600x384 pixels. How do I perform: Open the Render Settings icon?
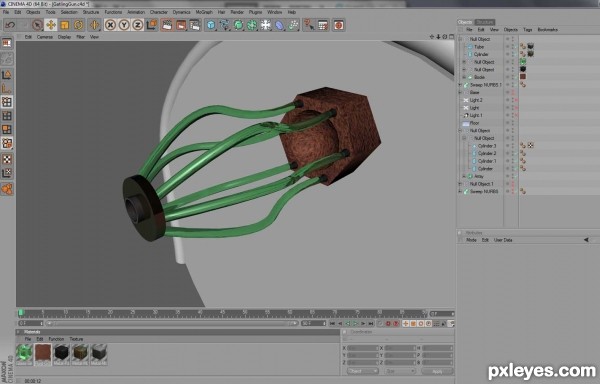pos(195,25)
